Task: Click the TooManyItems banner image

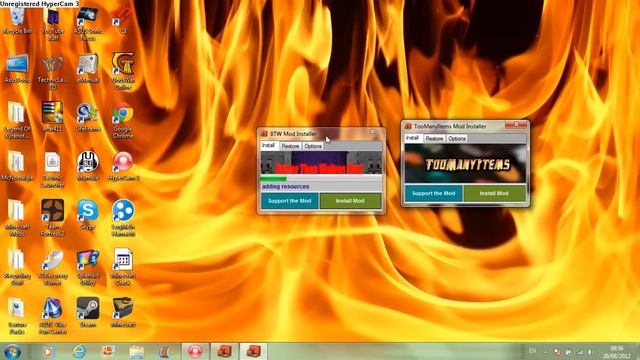Action: 465,163
